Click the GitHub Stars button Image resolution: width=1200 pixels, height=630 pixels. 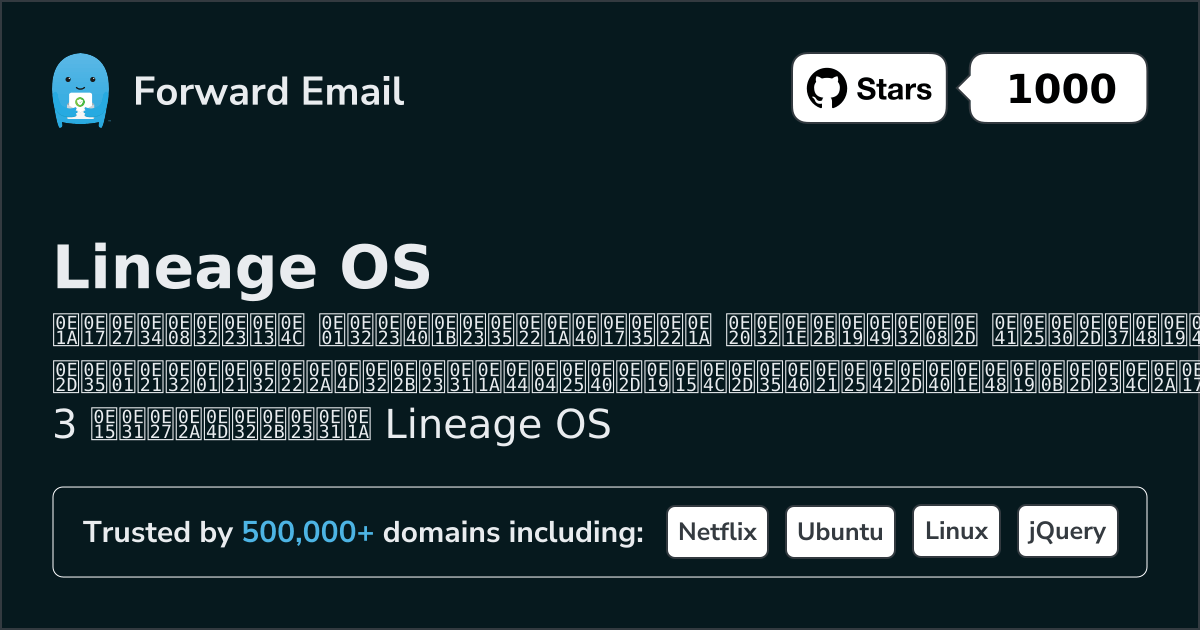(868, 88)
